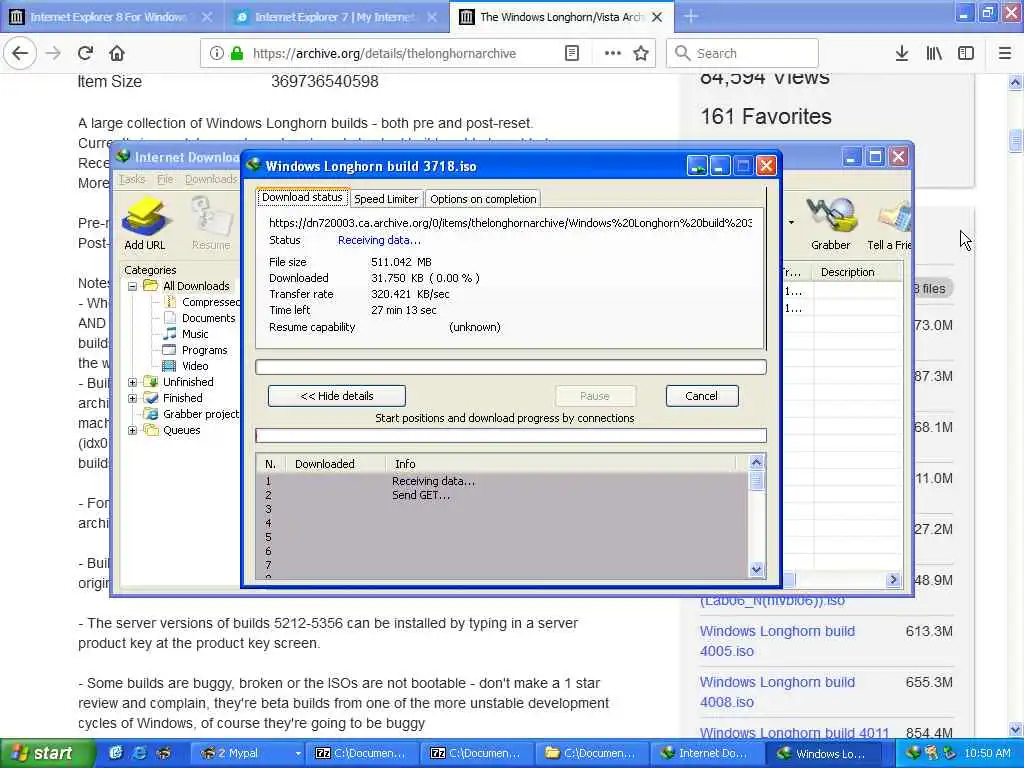
Task: Open the File menu in IDM
Action: [165, 179]
